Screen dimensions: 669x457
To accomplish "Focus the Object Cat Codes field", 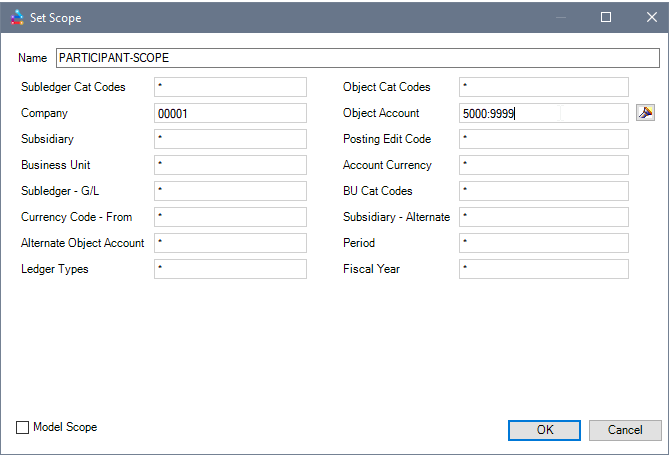I will [x=543, y=88].
